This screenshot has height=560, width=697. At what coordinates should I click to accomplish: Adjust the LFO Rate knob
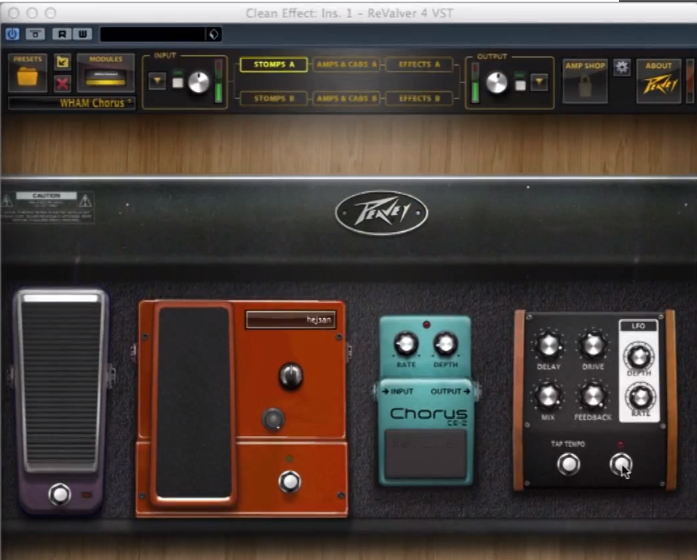pos(641,397)
